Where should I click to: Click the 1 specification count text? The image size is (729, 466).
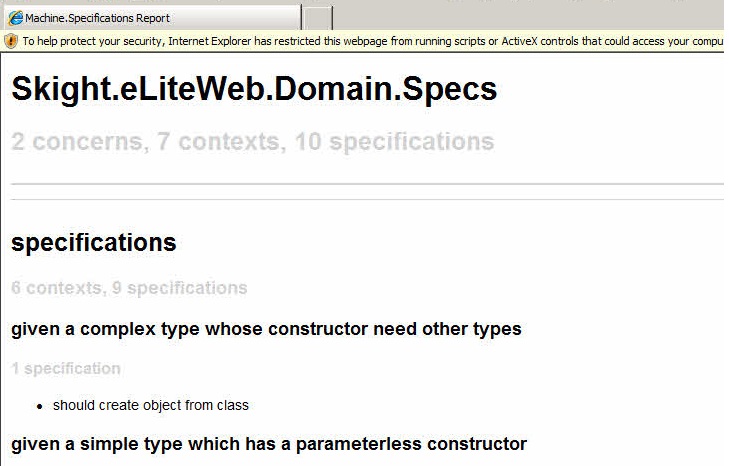pyautogui.click(x=66, y=368)
